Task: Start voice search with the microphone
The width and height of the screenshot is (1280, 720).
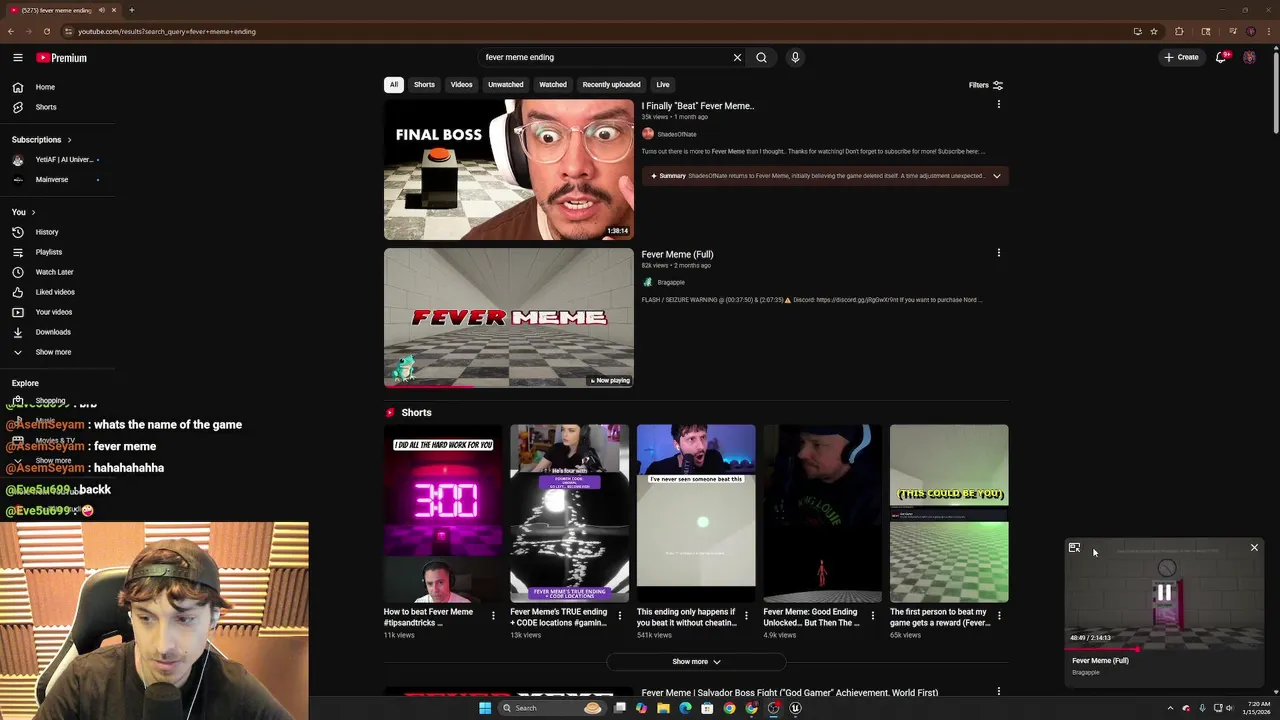Action: (x=795, y=57)
